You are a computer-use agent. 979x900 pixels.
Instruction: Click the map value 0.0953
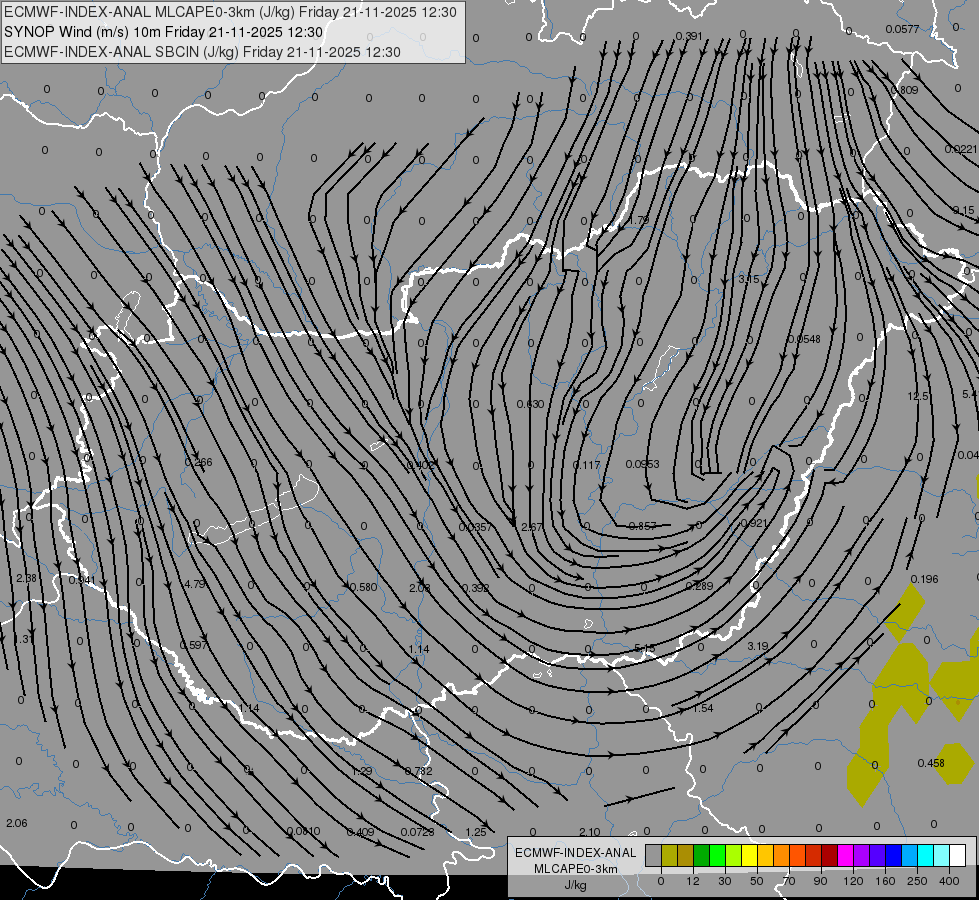642,464
